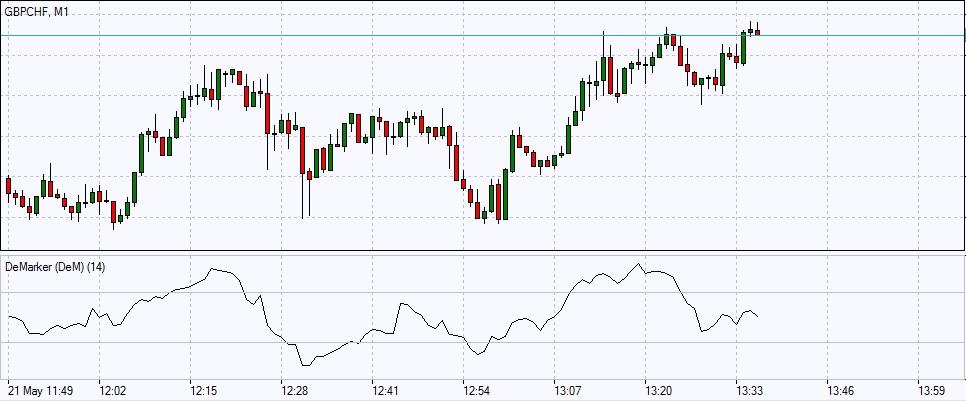Image resolution: width=966 pixels, height=402 pixels.
Task: Select the 12:15 time axis label
Action: click(x=203, y=391)
